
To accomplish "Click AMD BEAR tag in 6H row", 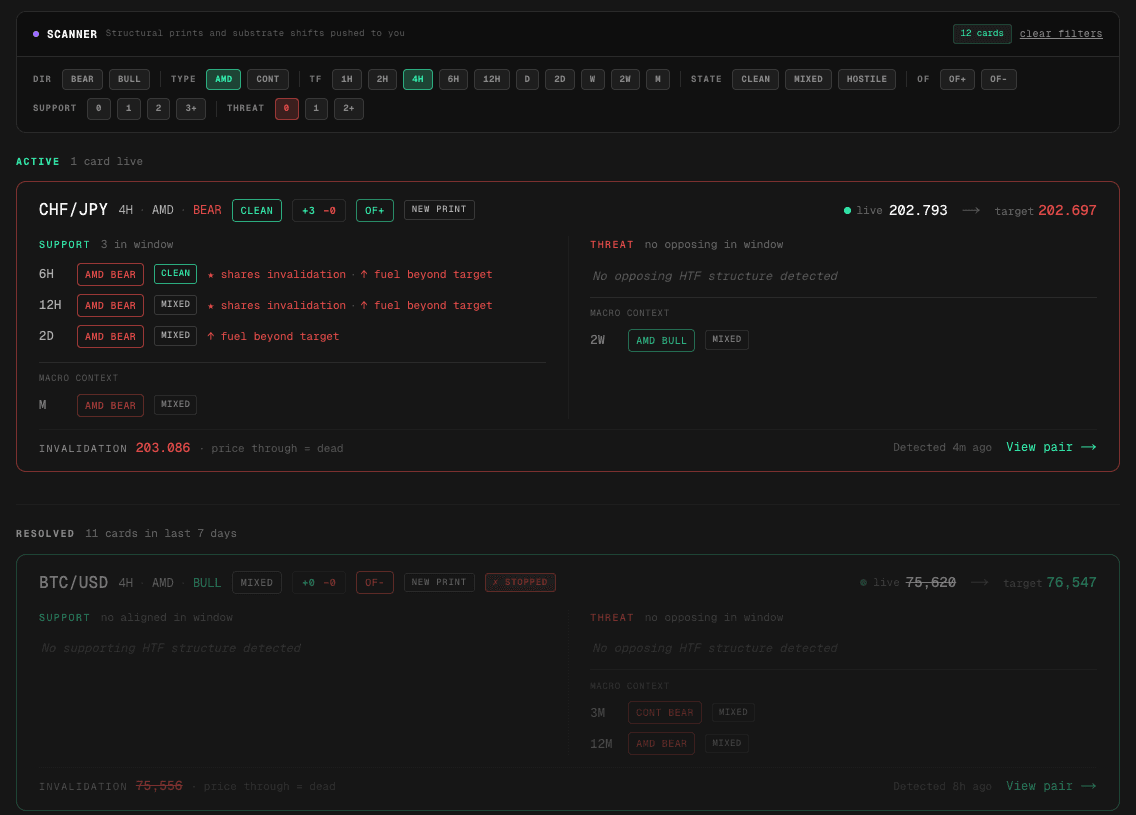I will (x=110, y=275).
